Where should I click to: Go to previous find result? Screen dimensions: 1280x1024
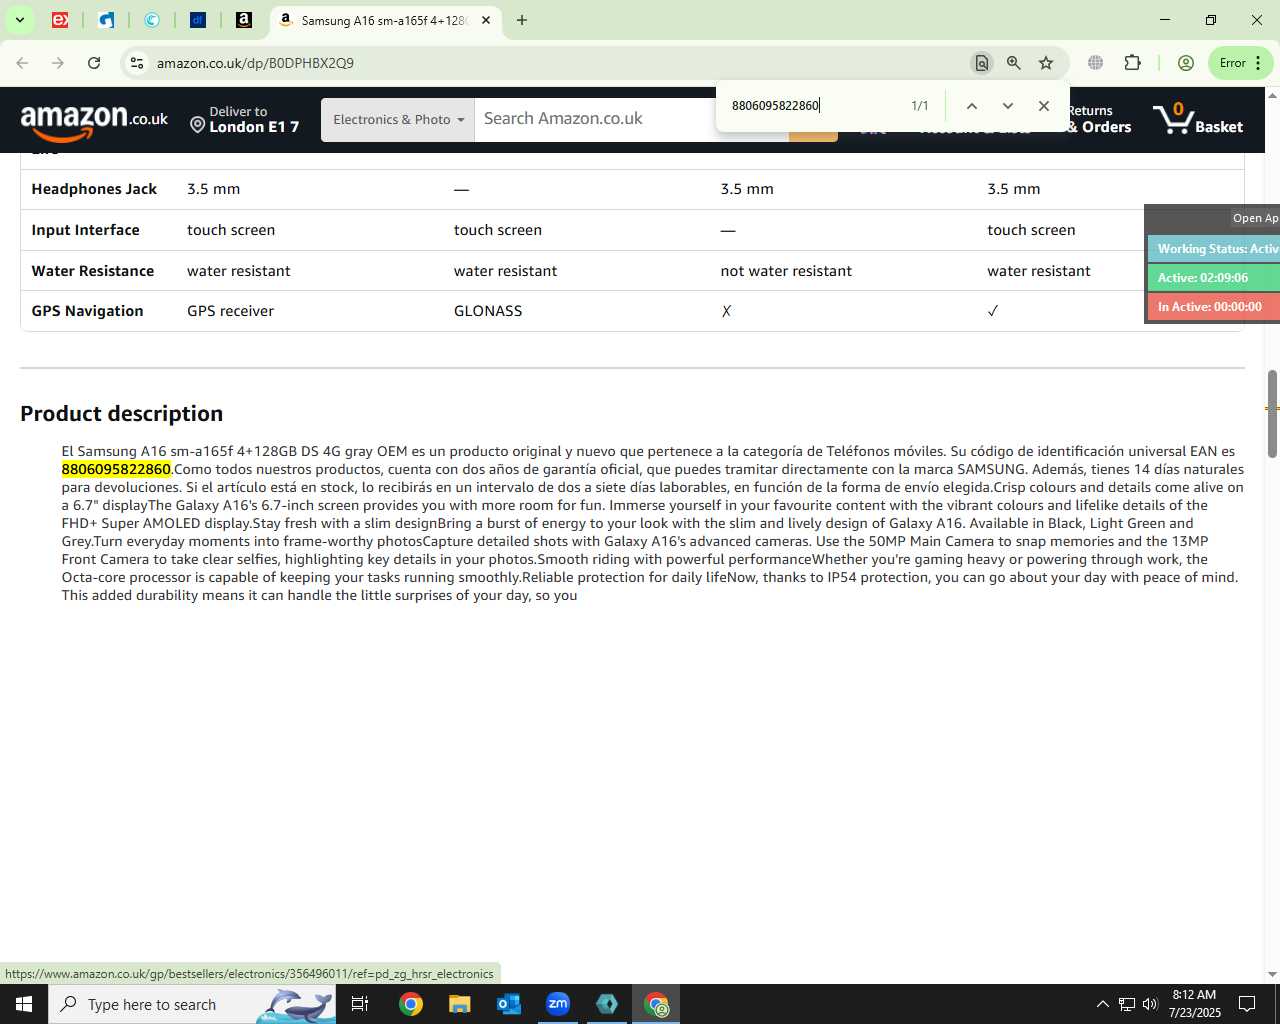tap(971, 106)
